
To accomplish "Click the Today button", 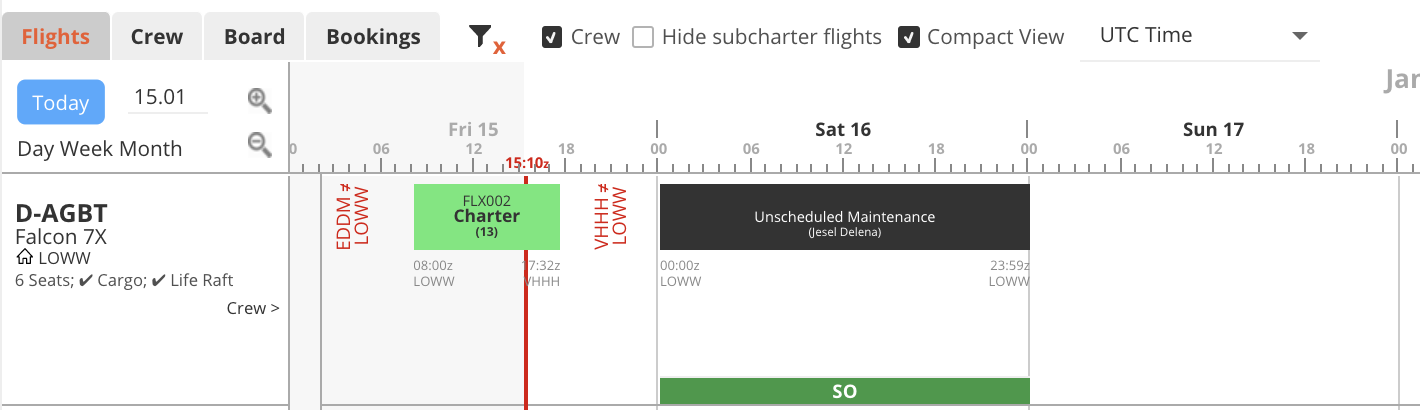I will 61,102.
